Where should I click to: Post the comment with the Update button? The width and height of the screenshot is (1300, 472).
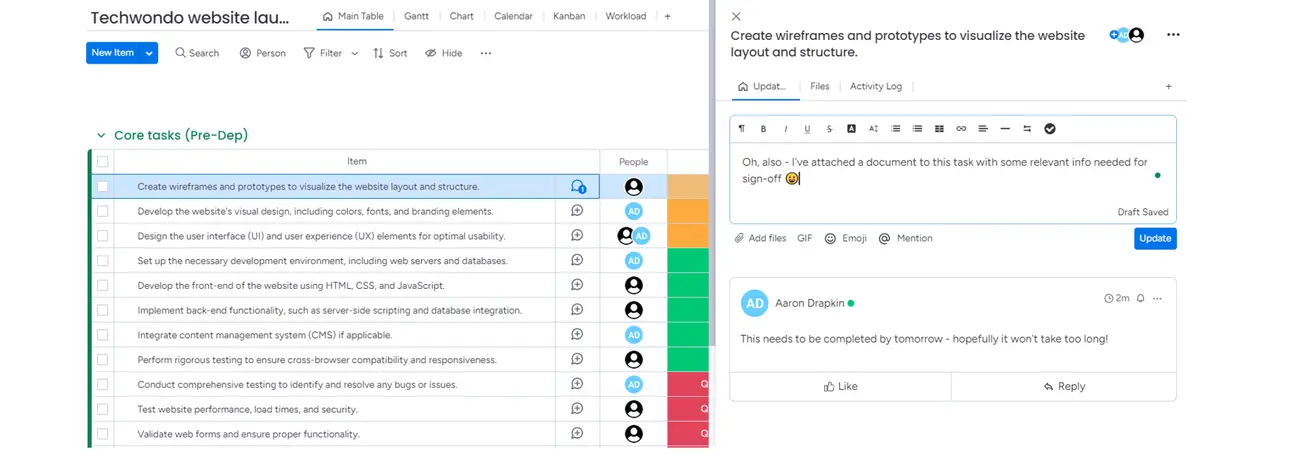click(x=1155, y=239)
